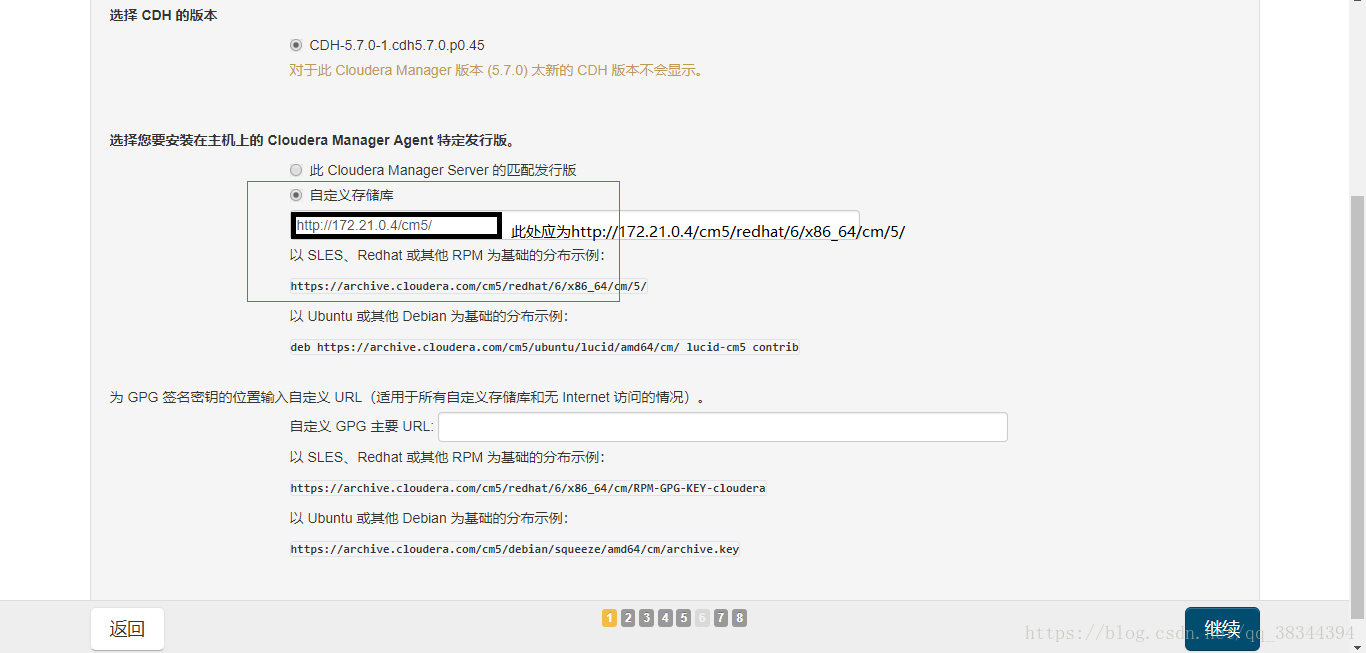Screen dimensions: 1366x653
Task: Go to wizard step 3
Action: [x=646, y=618]
